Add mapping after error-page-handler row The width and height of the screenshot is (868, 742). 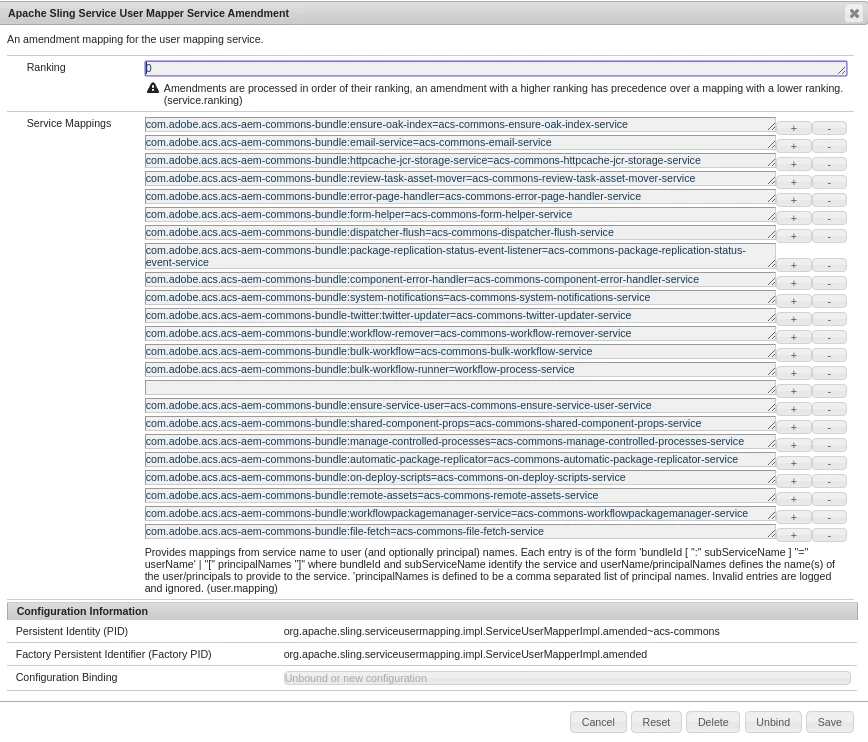[793, 200]
